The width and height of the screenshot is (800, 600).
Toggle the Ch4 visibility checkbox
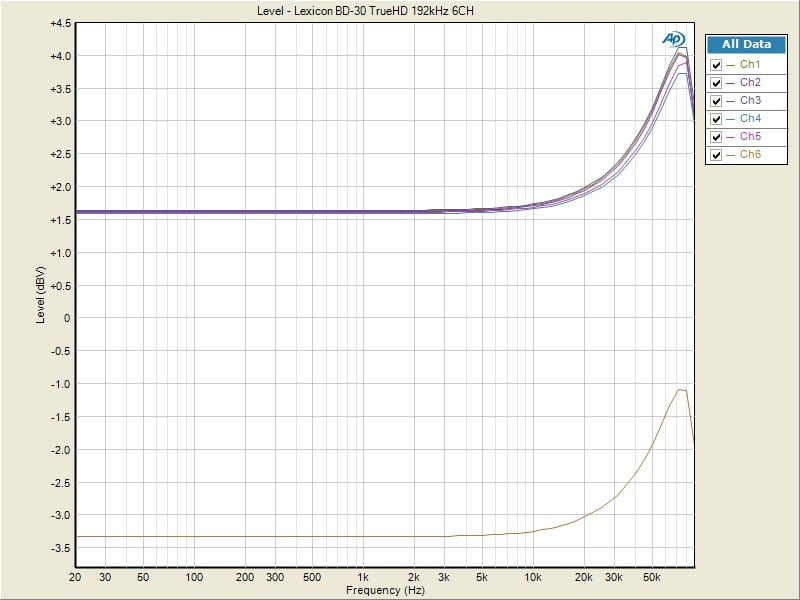pos(716,119)
